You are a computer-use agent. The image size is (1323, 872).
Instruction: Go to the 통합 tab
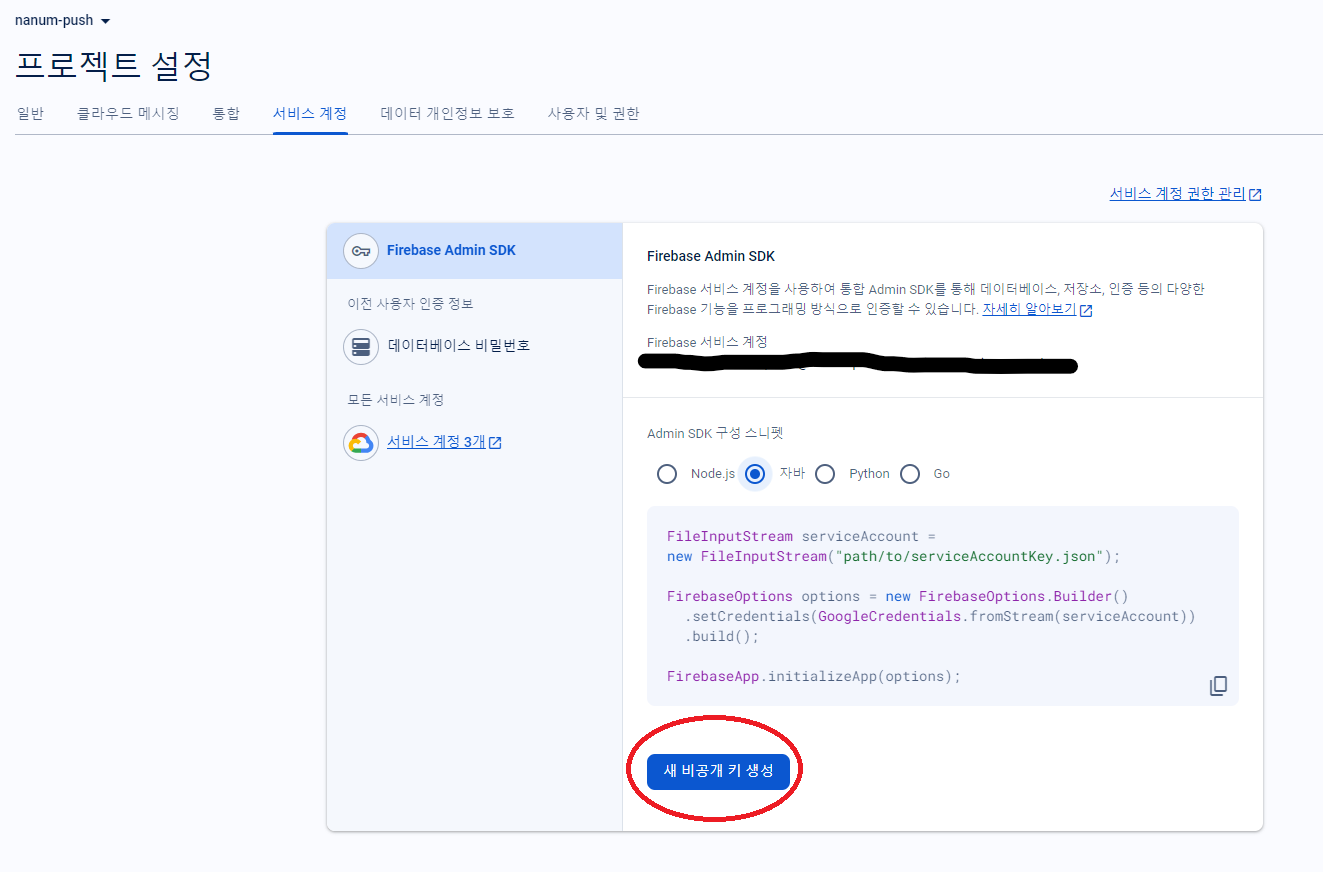[x=226, y=113]
